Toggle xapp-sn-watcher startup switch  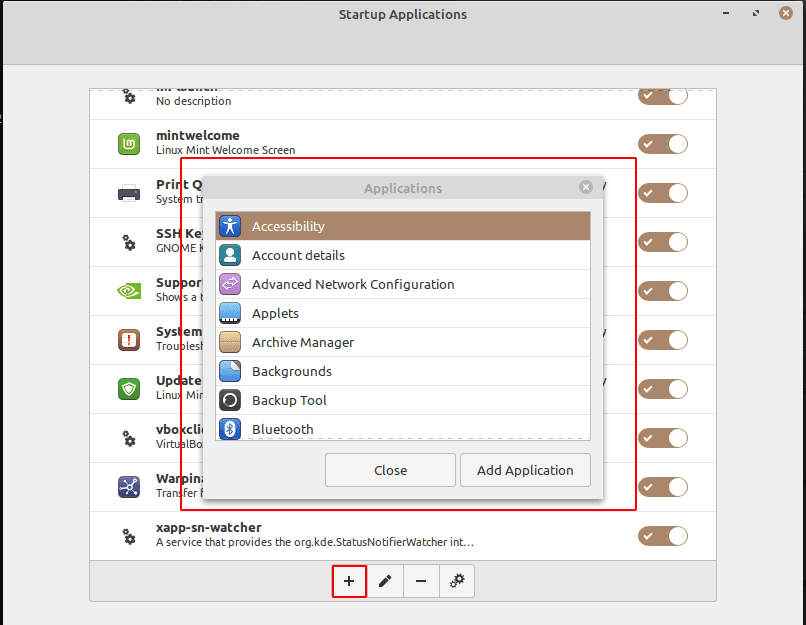click(663, 536)
